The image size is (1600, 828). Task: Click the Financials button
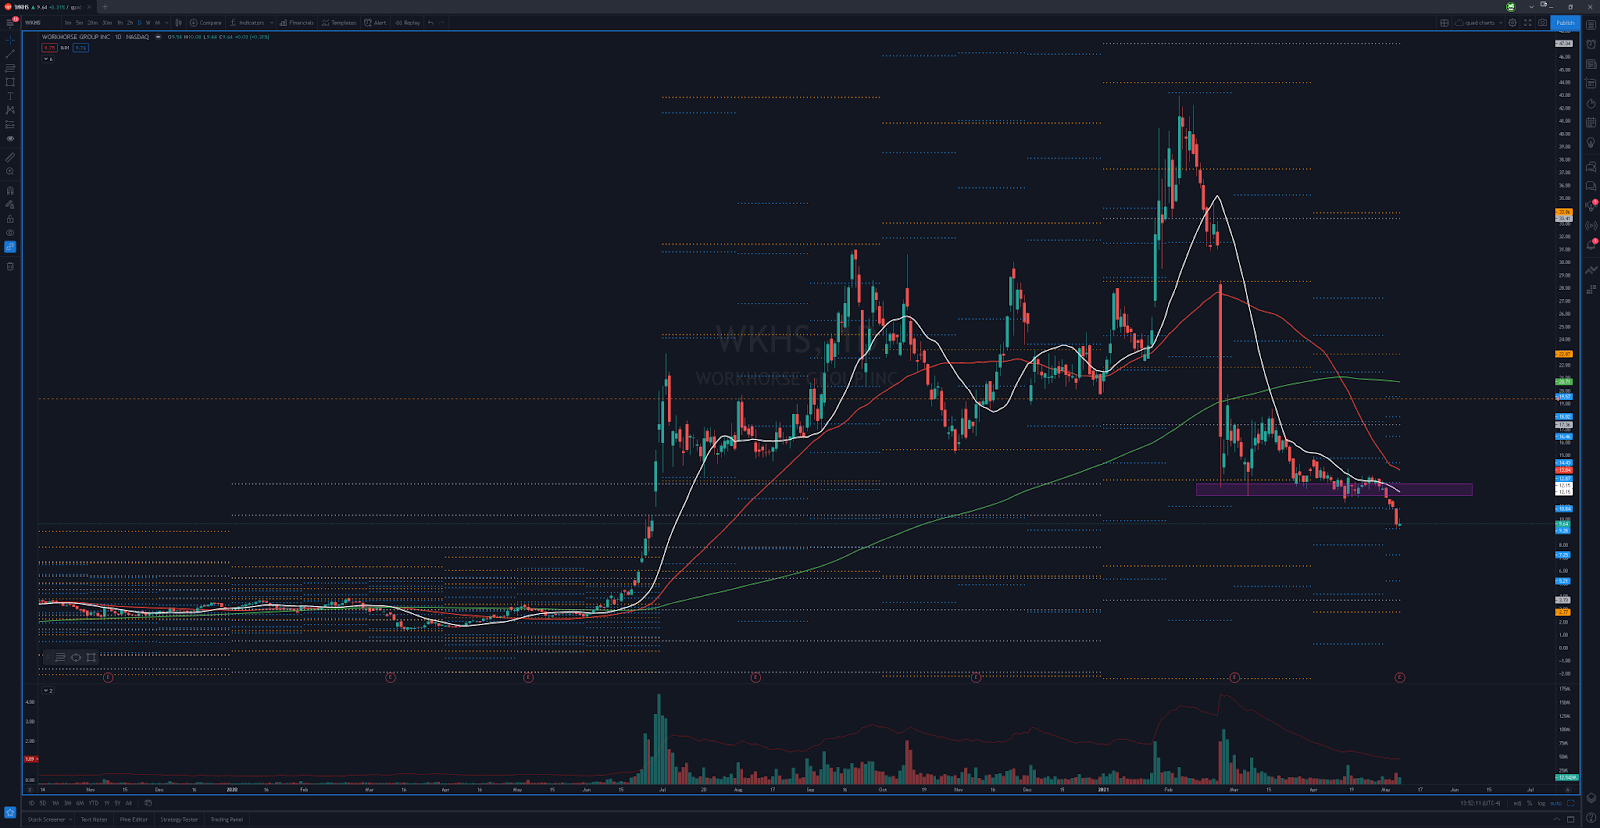(296, 22)
